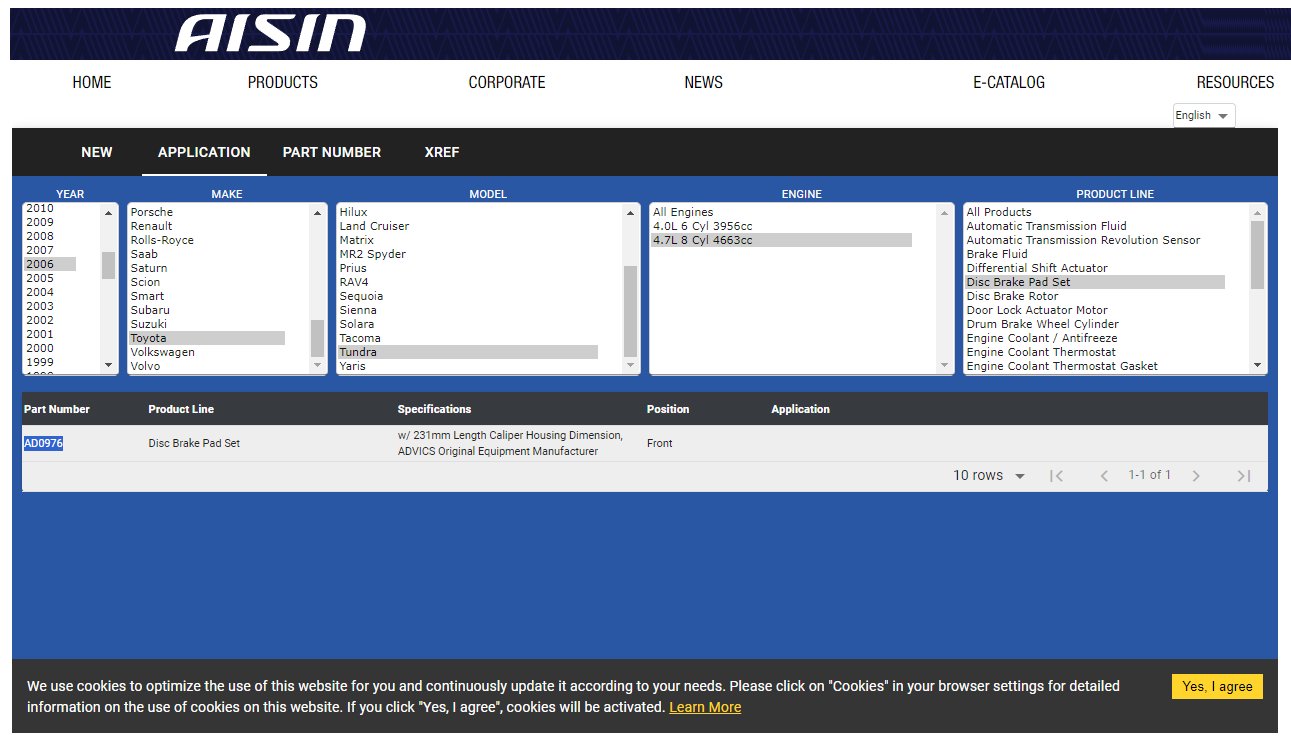Viewport: 1291px width, 747px height.
Task: Click scroll-down arrow in the Make list
Action: tap(318, 366)
